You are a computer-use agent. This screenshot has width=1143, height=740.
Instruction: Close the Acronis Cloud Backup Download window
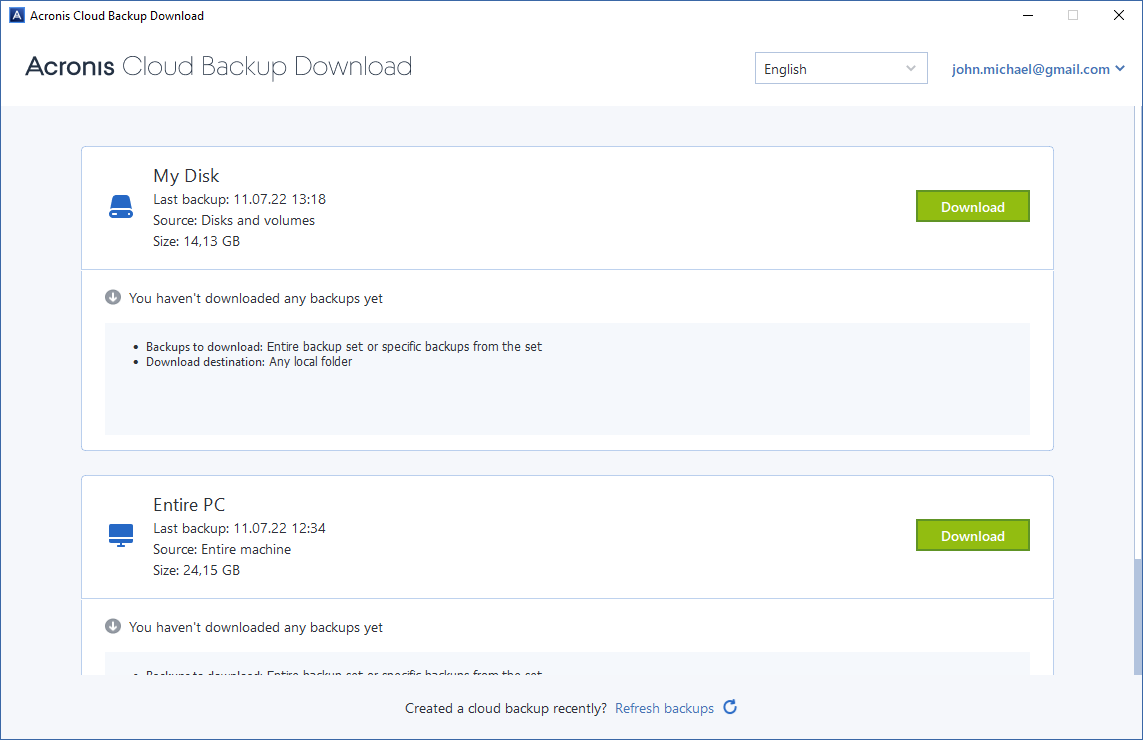[1119, 15]
